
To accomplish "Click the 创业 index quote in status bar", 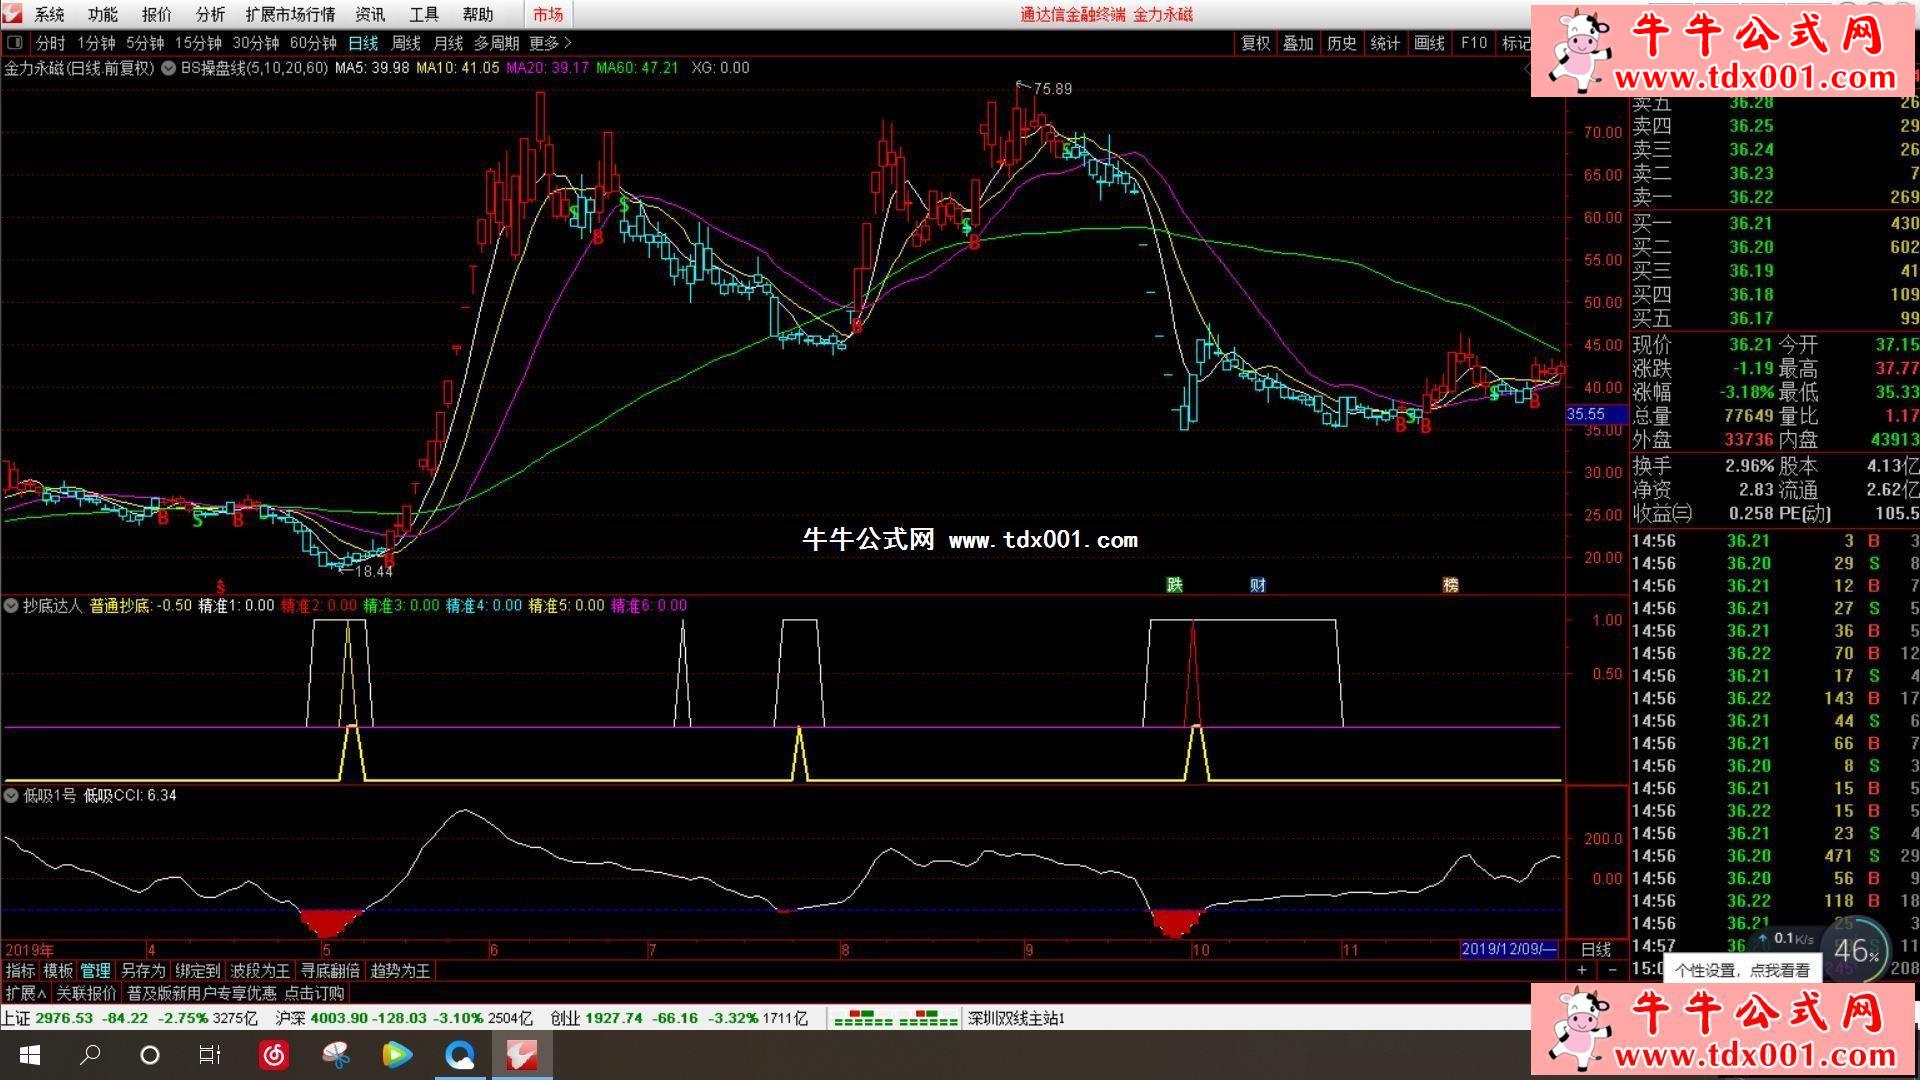I will click(679, 1018).
